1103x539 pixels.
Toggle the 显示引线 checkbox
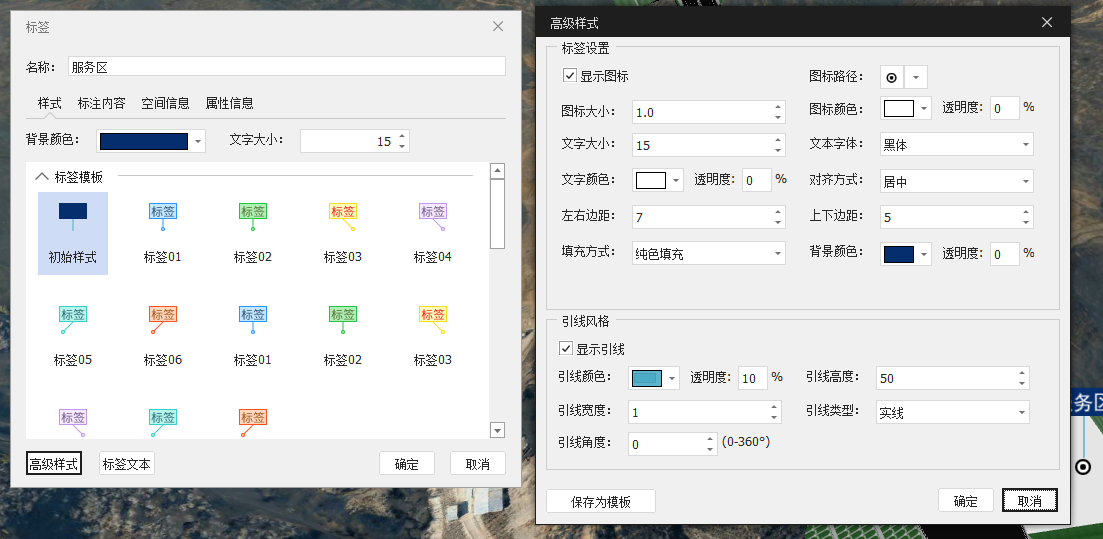pos(567,349)
